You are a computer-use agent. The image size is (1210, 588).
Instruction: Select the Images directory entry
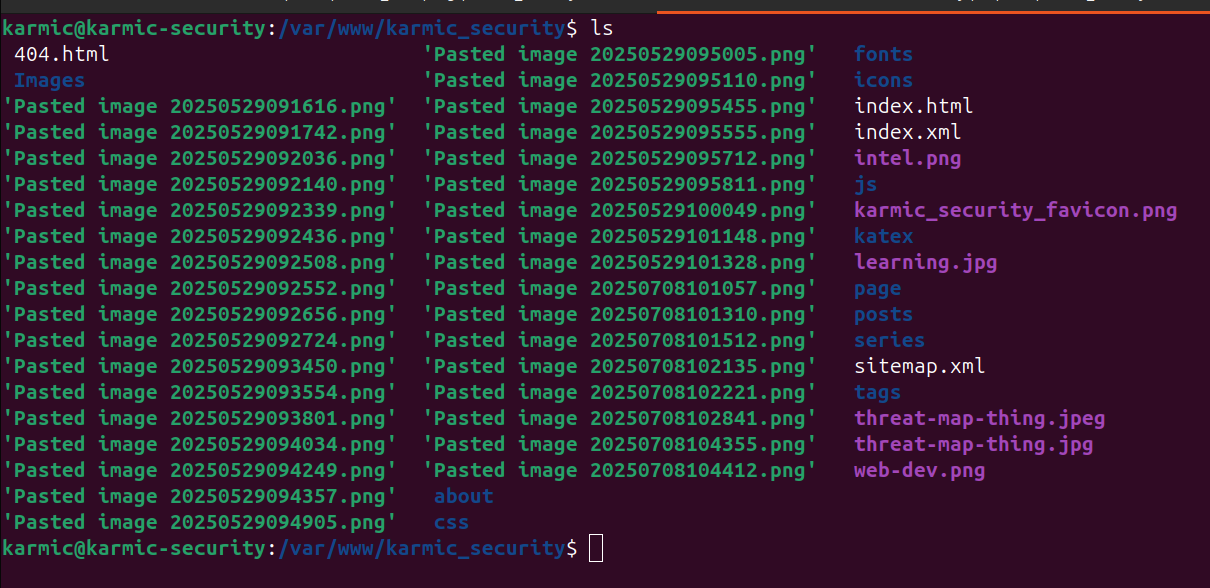coord(49,80)
